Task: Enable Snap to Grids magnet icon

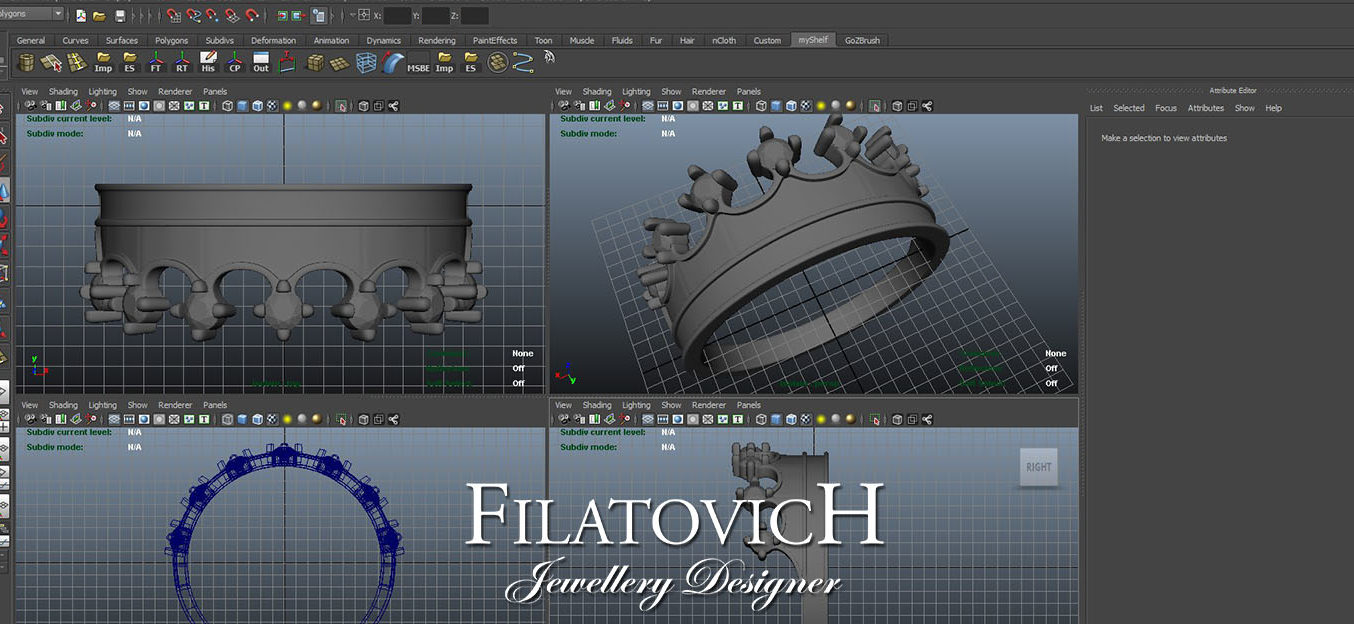Action: tap(174, 16)
